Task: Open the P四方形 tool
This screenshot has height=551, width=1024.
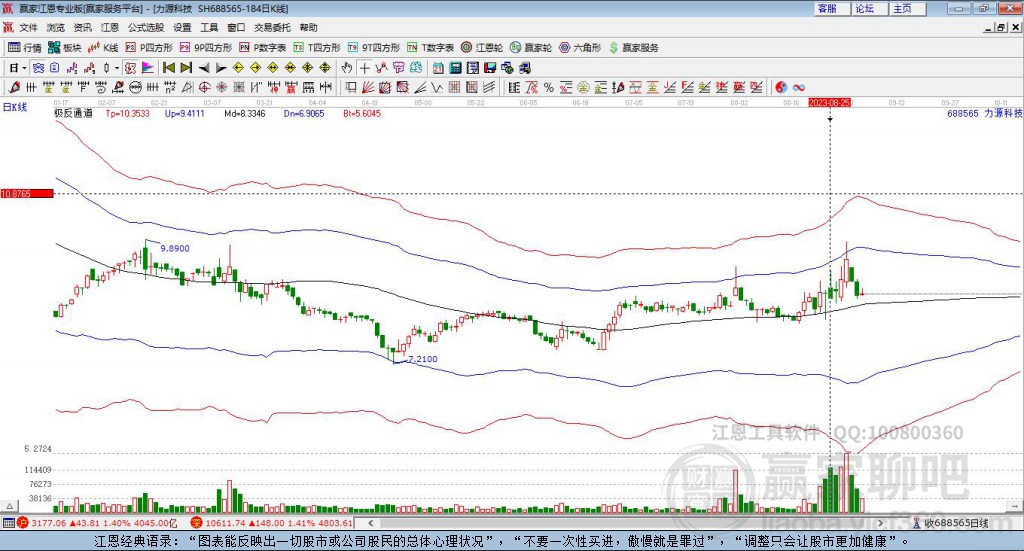Action: tap(149, 48)
